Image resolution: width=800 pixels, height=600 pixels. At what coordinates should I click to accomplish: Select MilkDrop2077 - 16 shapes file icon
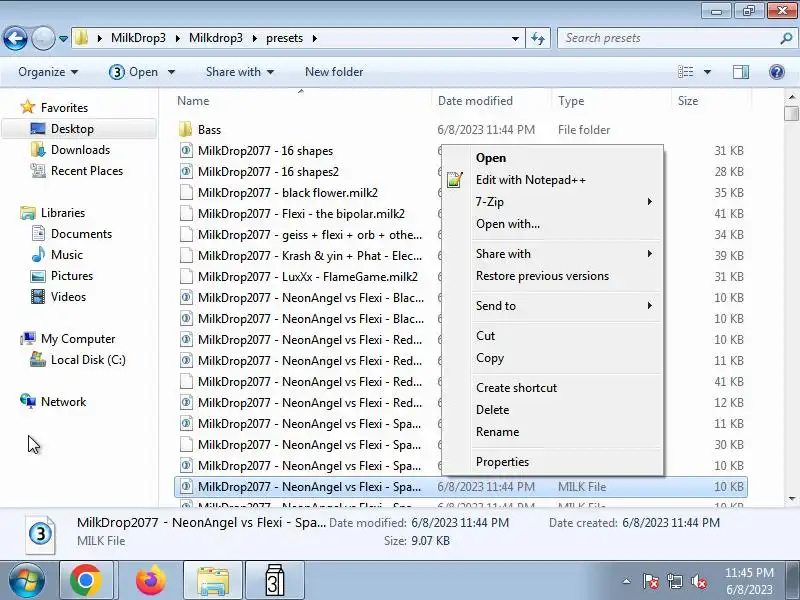click(x=186, y=151)
